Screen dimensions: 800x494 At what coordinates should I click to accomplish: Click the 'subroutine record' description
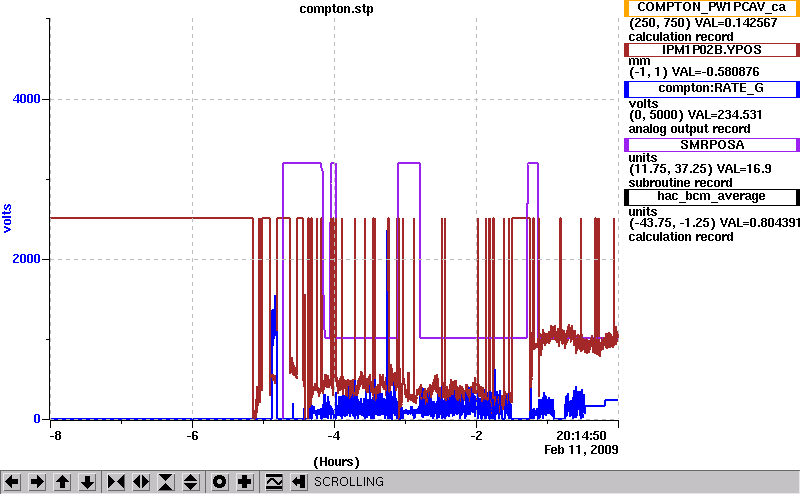(680, 183)
